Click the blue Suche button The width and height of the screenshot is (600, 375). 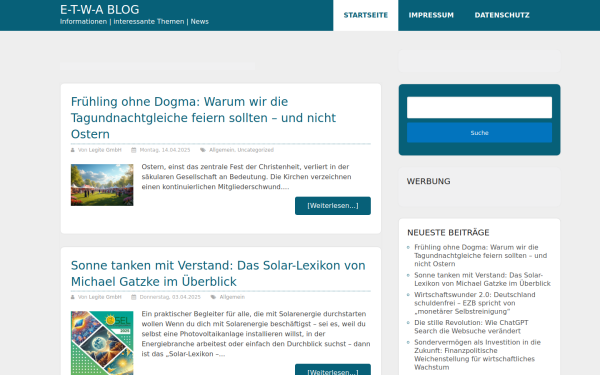point(479,133)
